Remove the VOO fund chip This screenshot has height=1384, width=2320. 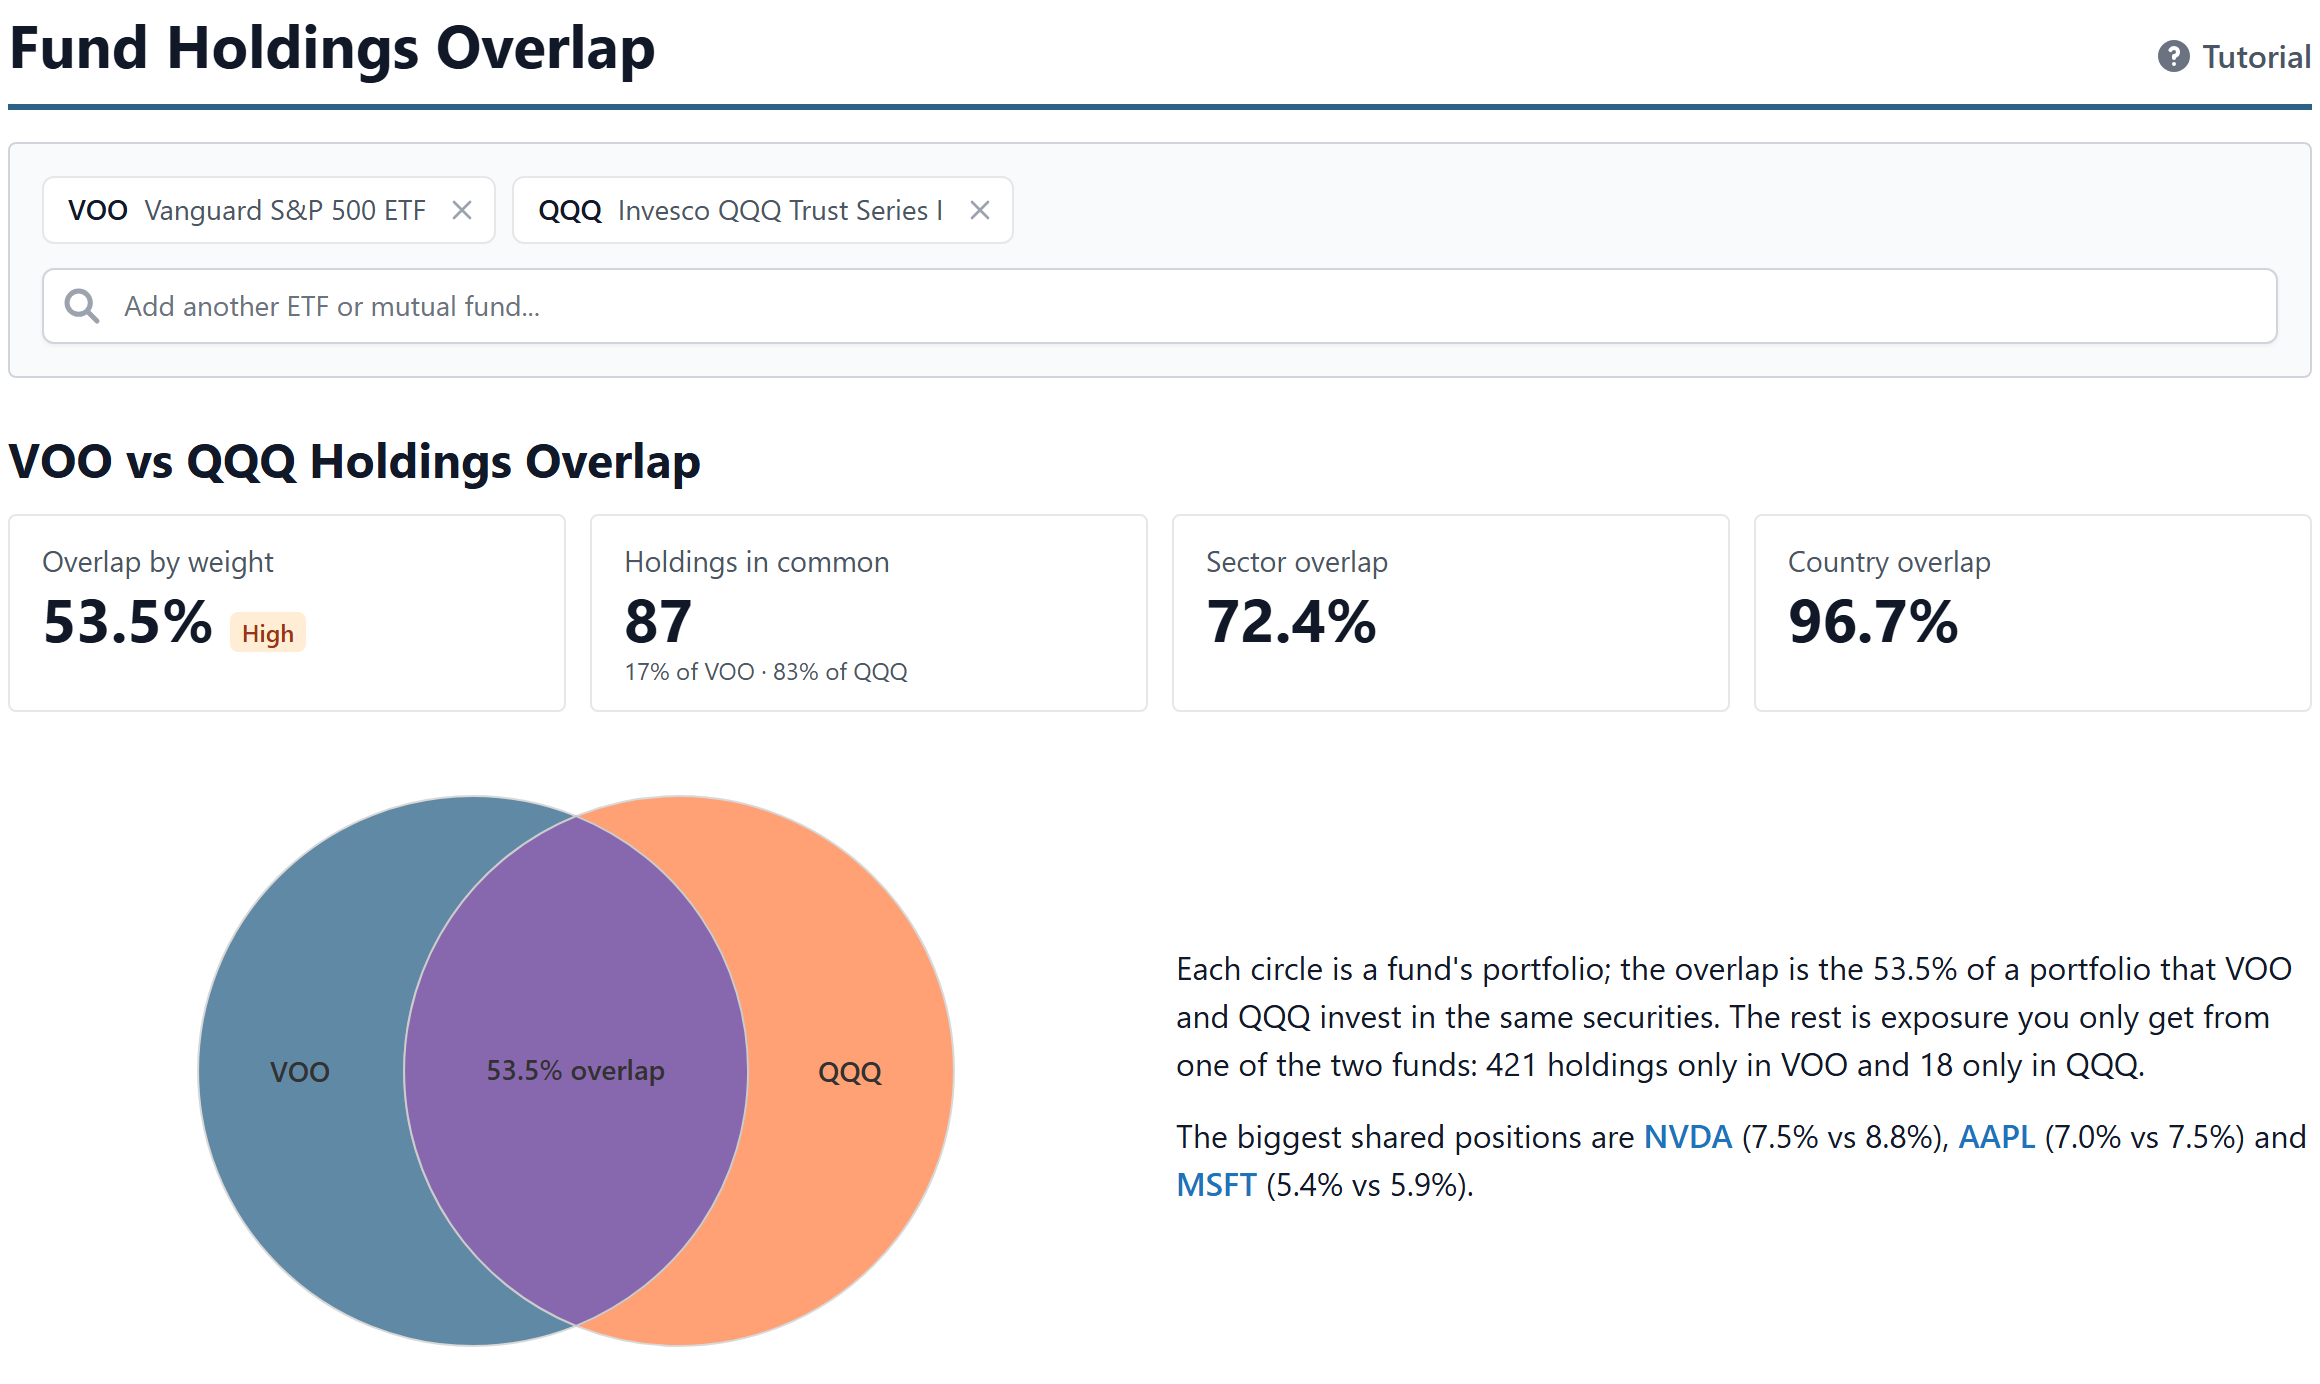pyautogui.click(x=462, y=210)
